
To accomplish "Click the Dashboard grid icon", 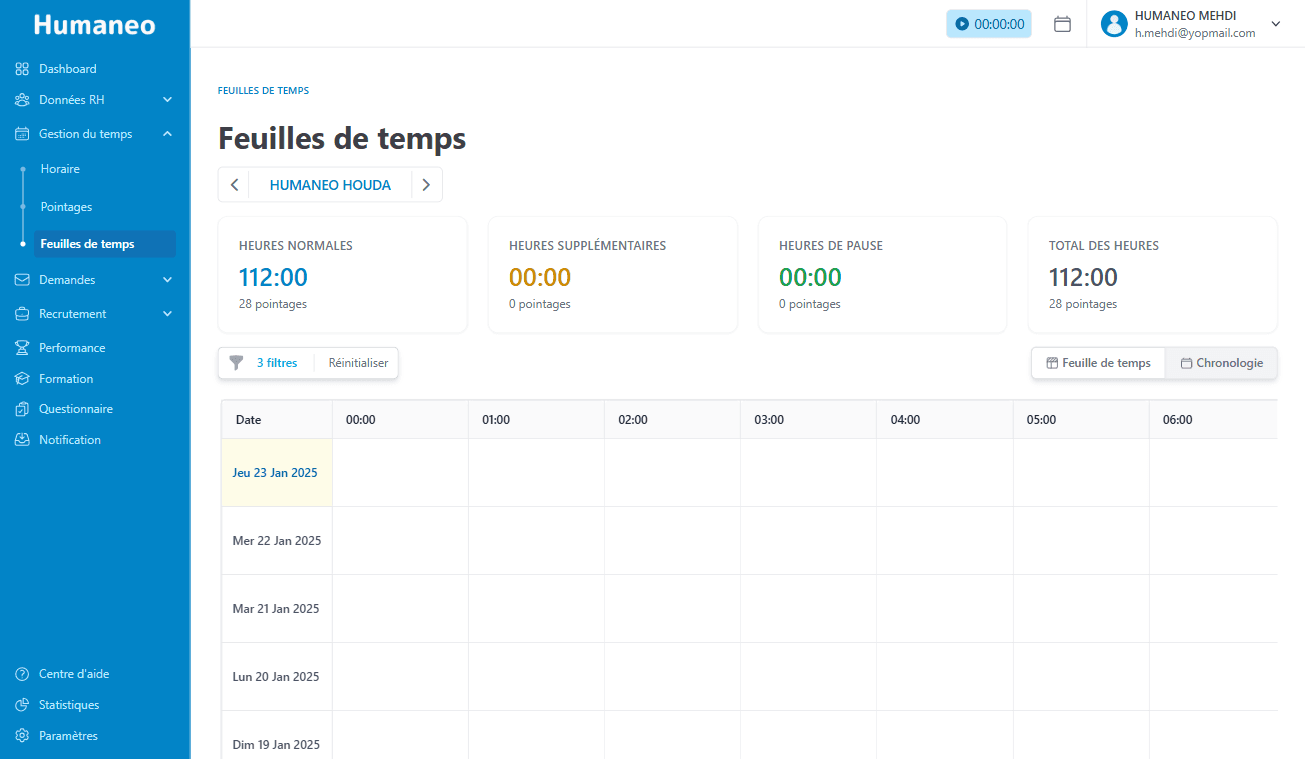I will [21, 68].
